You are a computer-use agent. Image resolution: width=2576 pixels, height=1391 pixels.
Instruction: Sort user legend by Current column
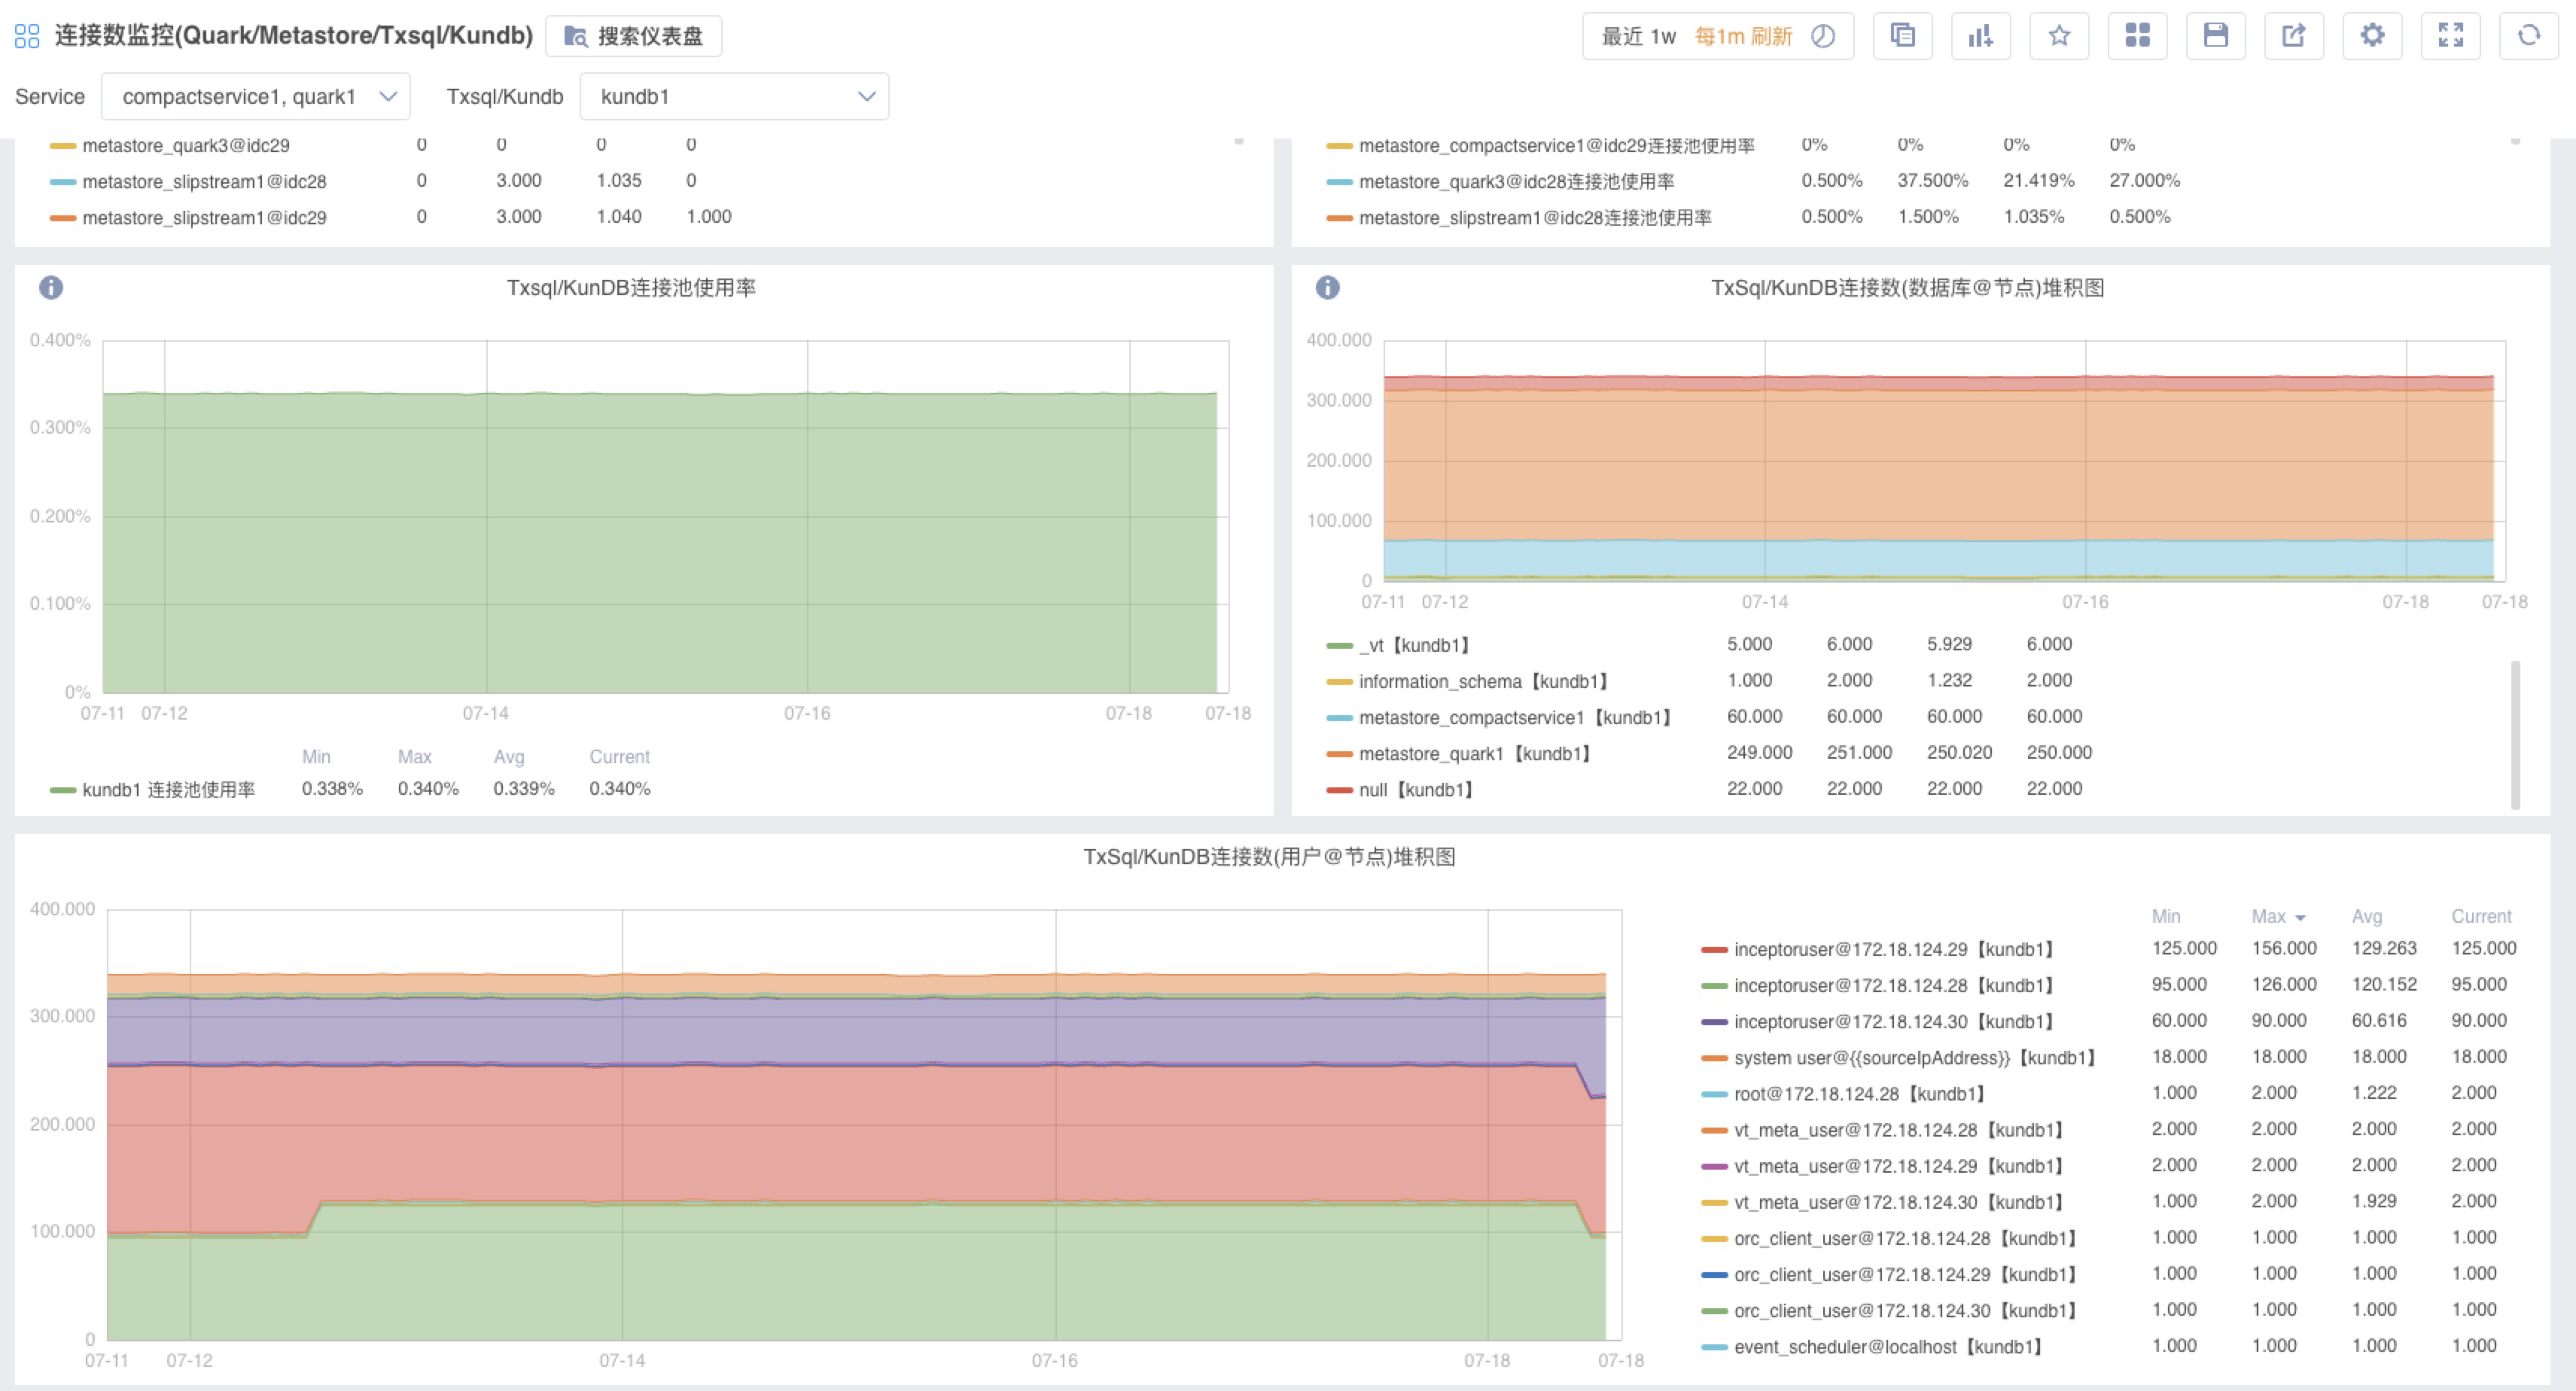(2481, 916)
